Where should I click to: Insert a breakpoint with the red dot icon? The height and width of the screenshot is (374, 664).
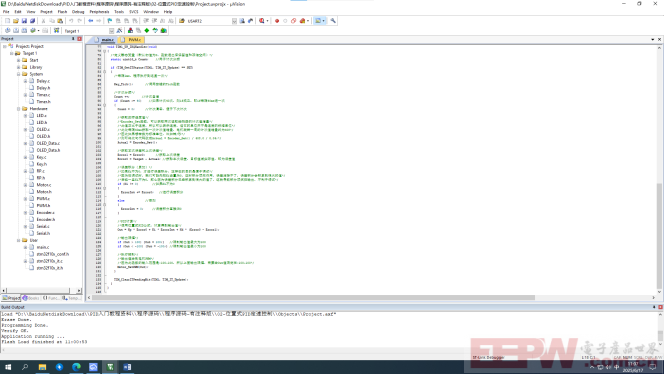pos(277,21)
